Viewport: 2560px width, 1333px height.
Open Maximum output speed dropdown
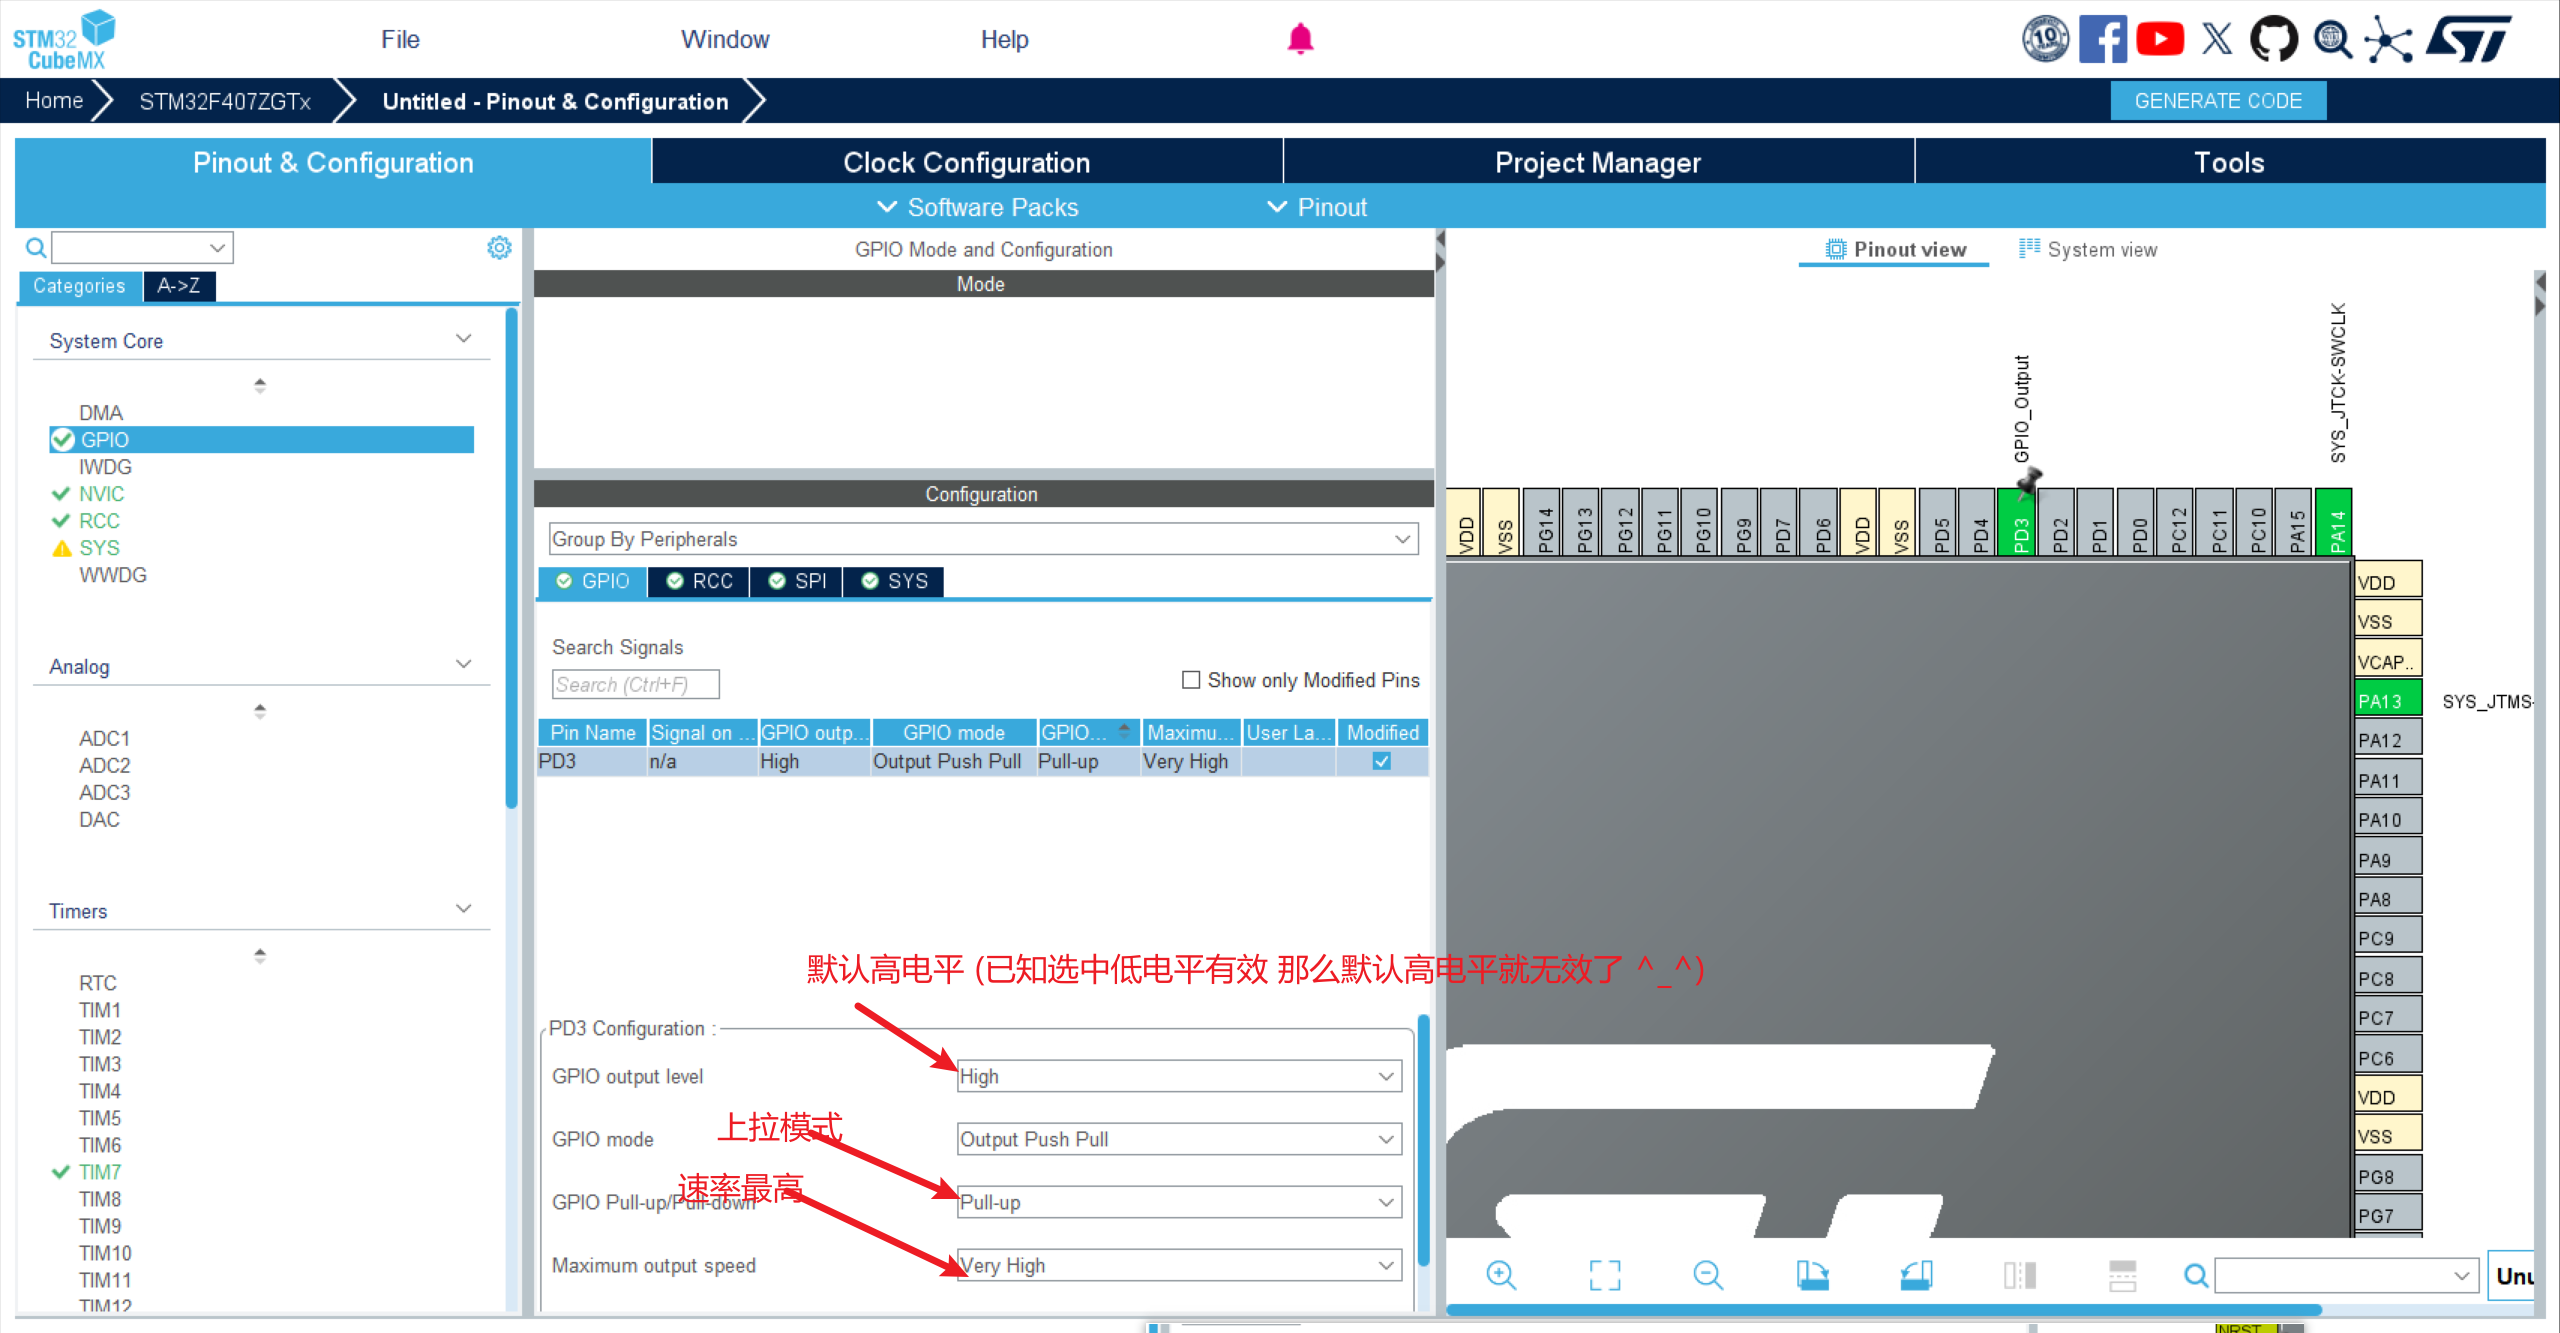[1179, 1265]
